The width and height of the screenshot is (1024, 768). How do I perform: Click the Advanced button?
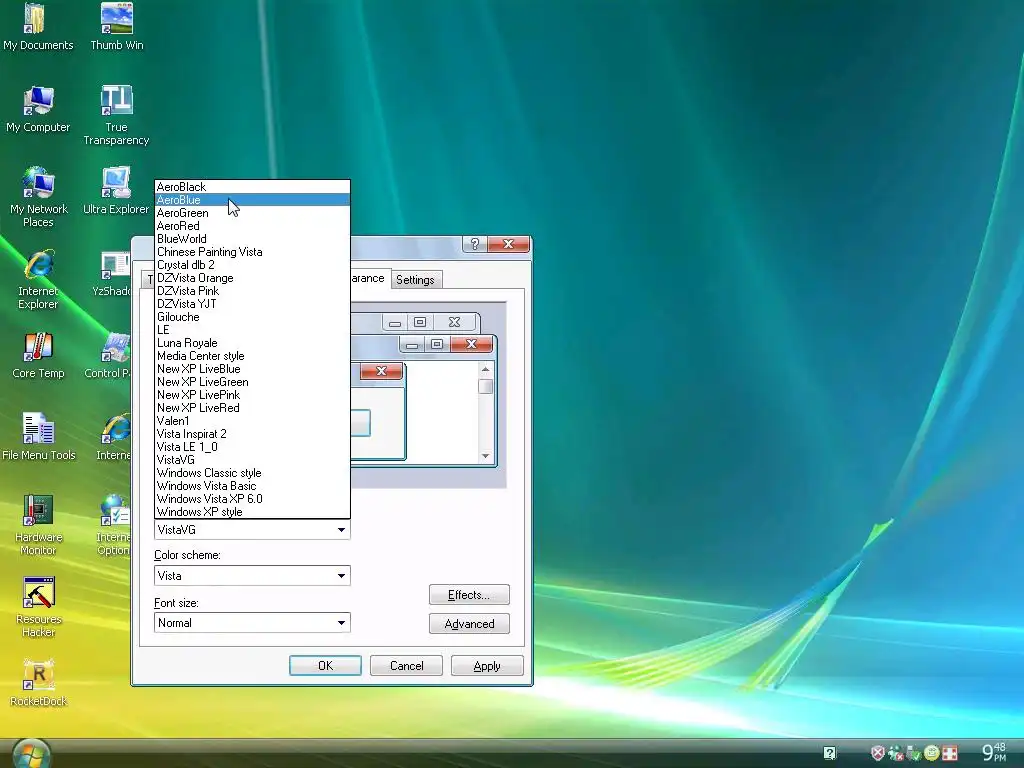469,624
